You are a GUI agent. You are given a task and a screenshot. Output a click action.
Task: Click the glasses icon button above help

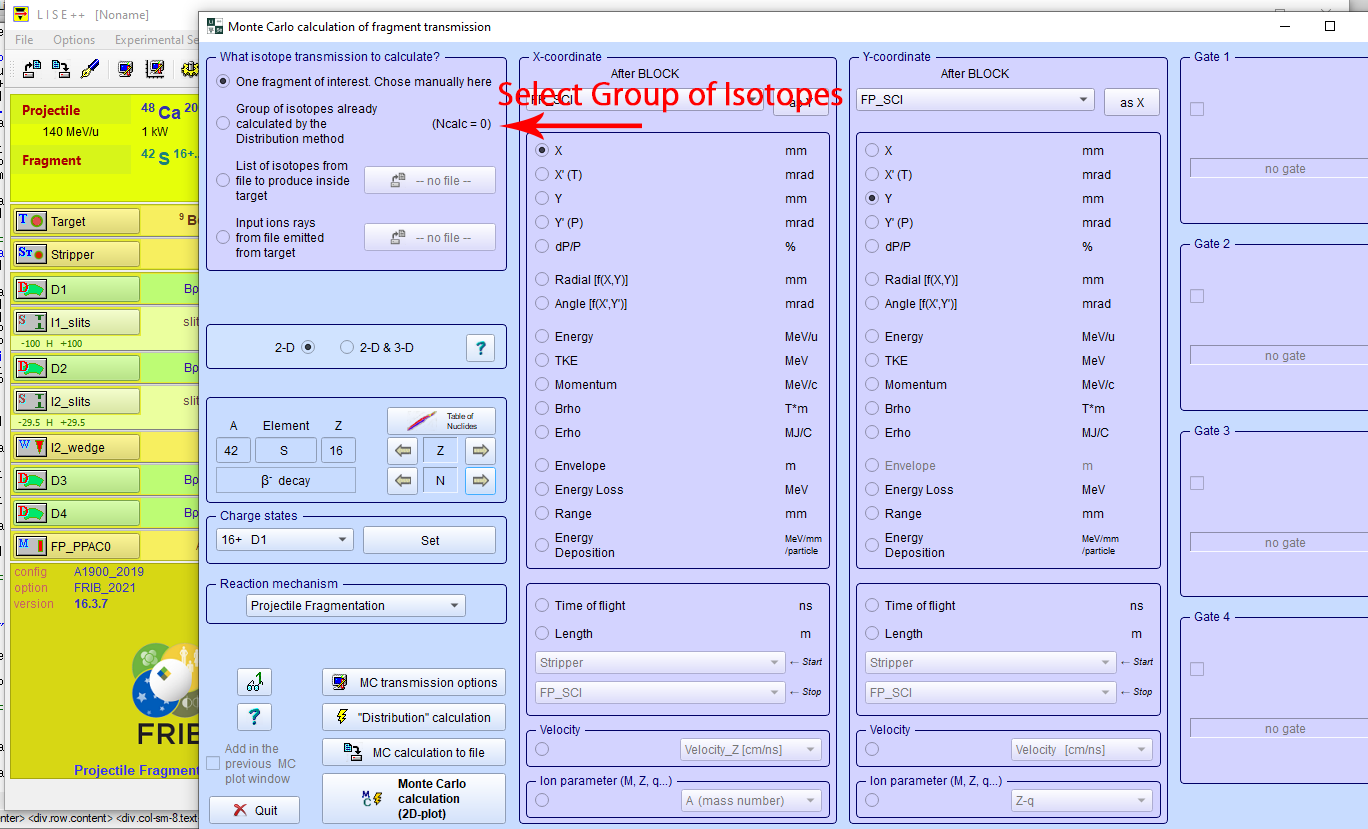tap(254, 683)
